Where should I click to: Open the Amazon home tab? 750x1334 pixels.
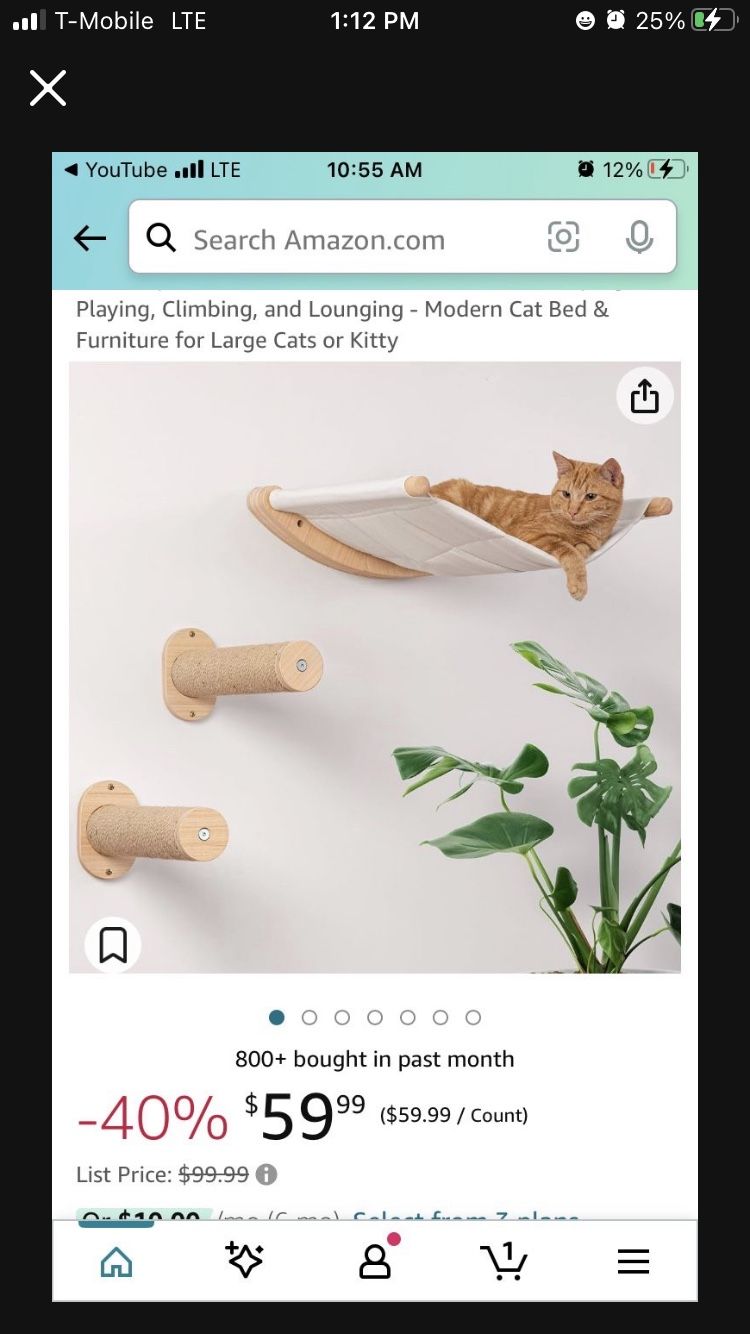pos(117,1262)
